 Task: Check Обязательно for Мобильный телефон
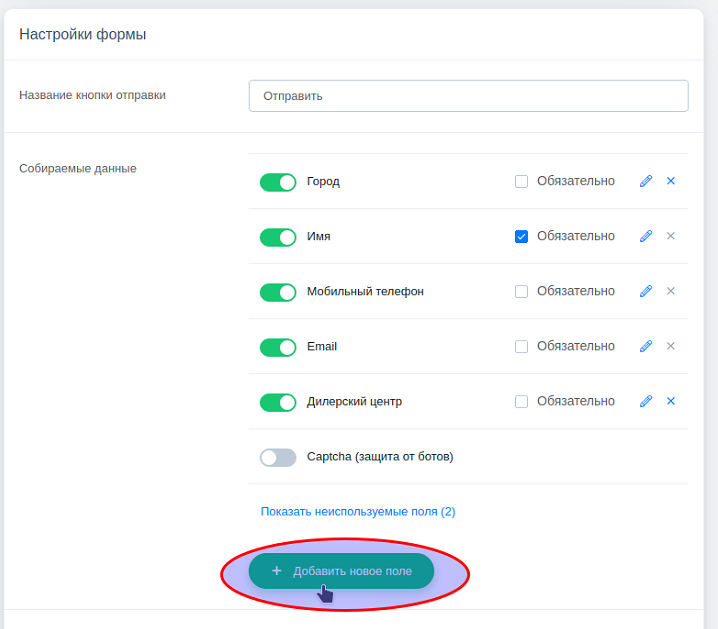tap(521, 291)
